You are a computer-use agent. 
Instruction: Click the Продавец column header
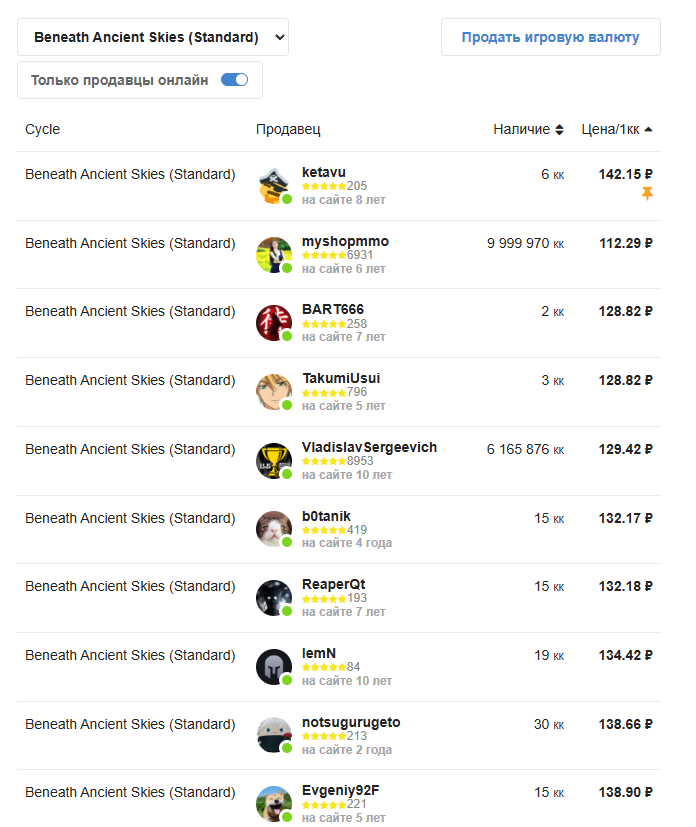pyautogui.click(x=288, y=129)
